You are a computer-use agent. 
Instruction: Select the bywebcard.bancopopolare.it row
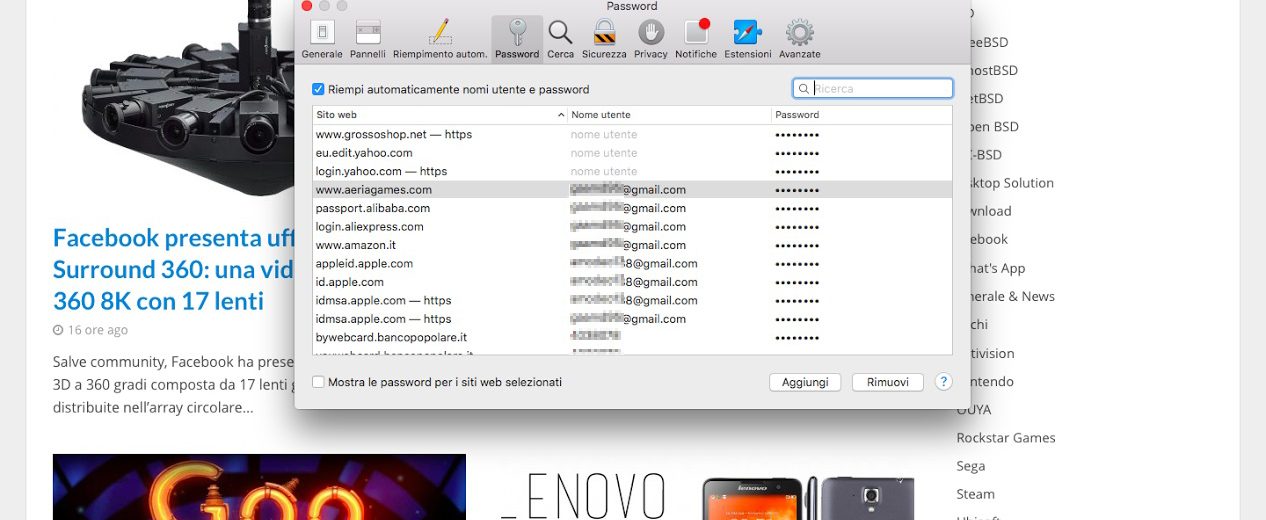pyautogui.click(x=632, y=338)
